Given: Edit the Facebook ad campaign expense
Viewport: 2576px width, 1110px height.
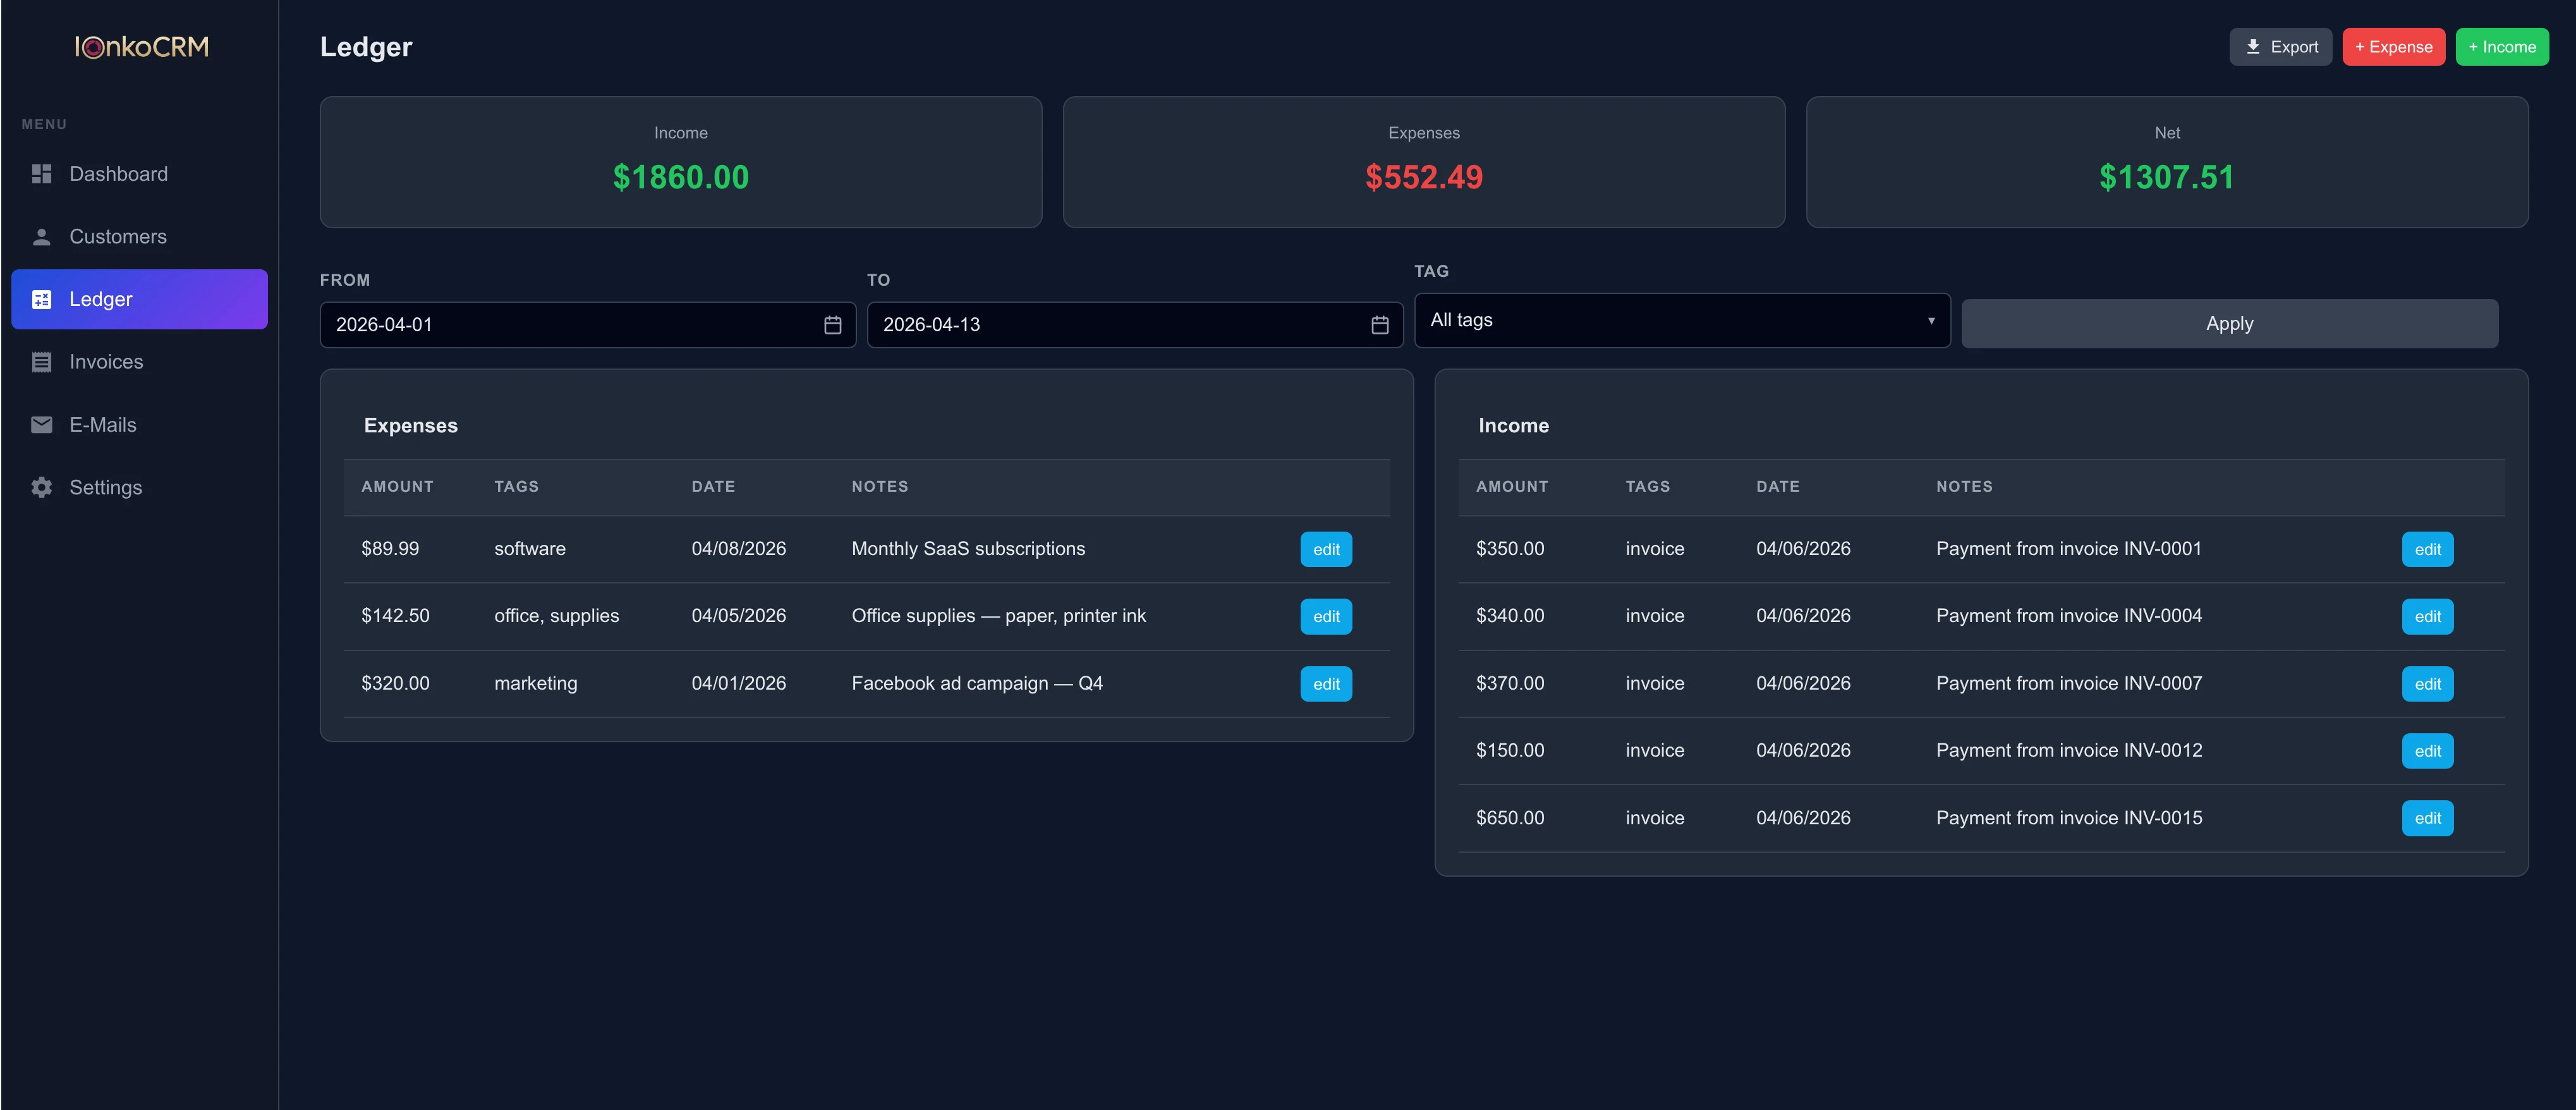Looking at the screenshot, I should click(x=1326, y=684).
